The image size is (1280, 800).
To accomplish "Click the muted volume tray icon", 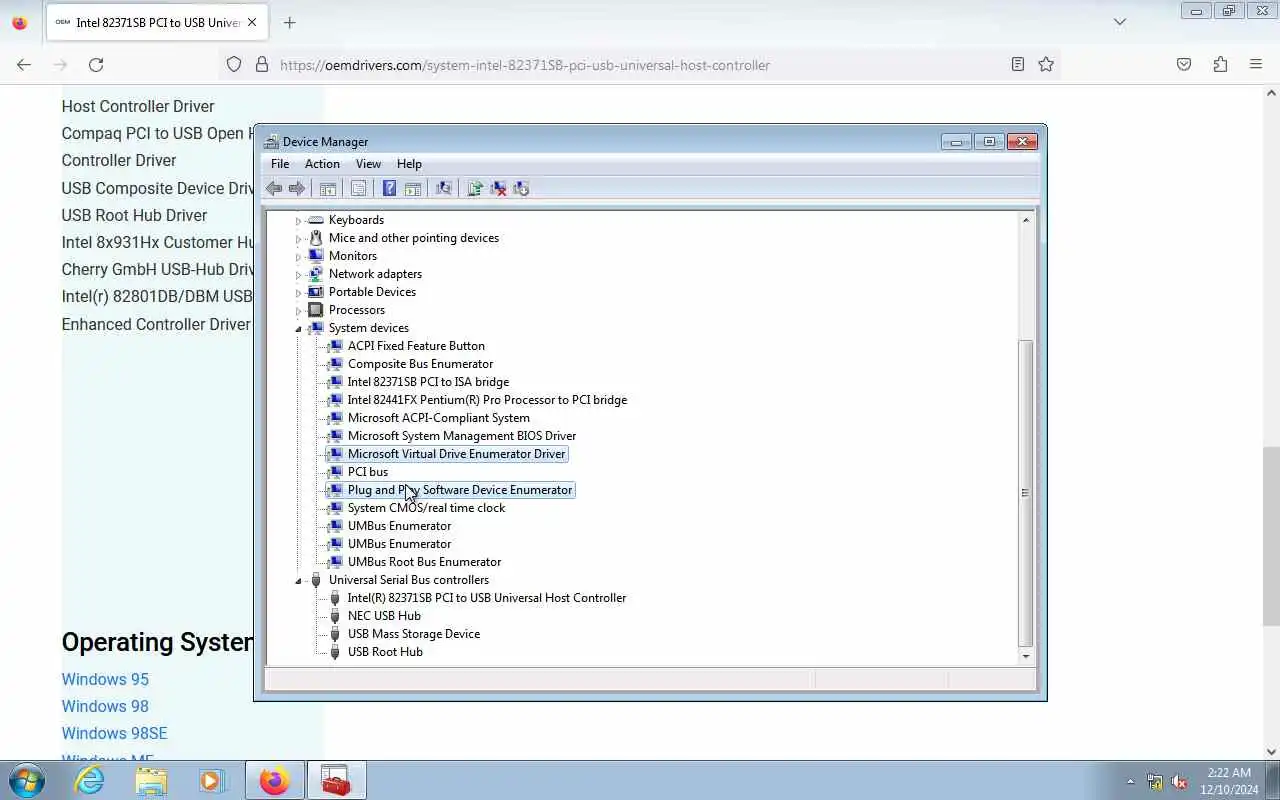I will 1179,781.
